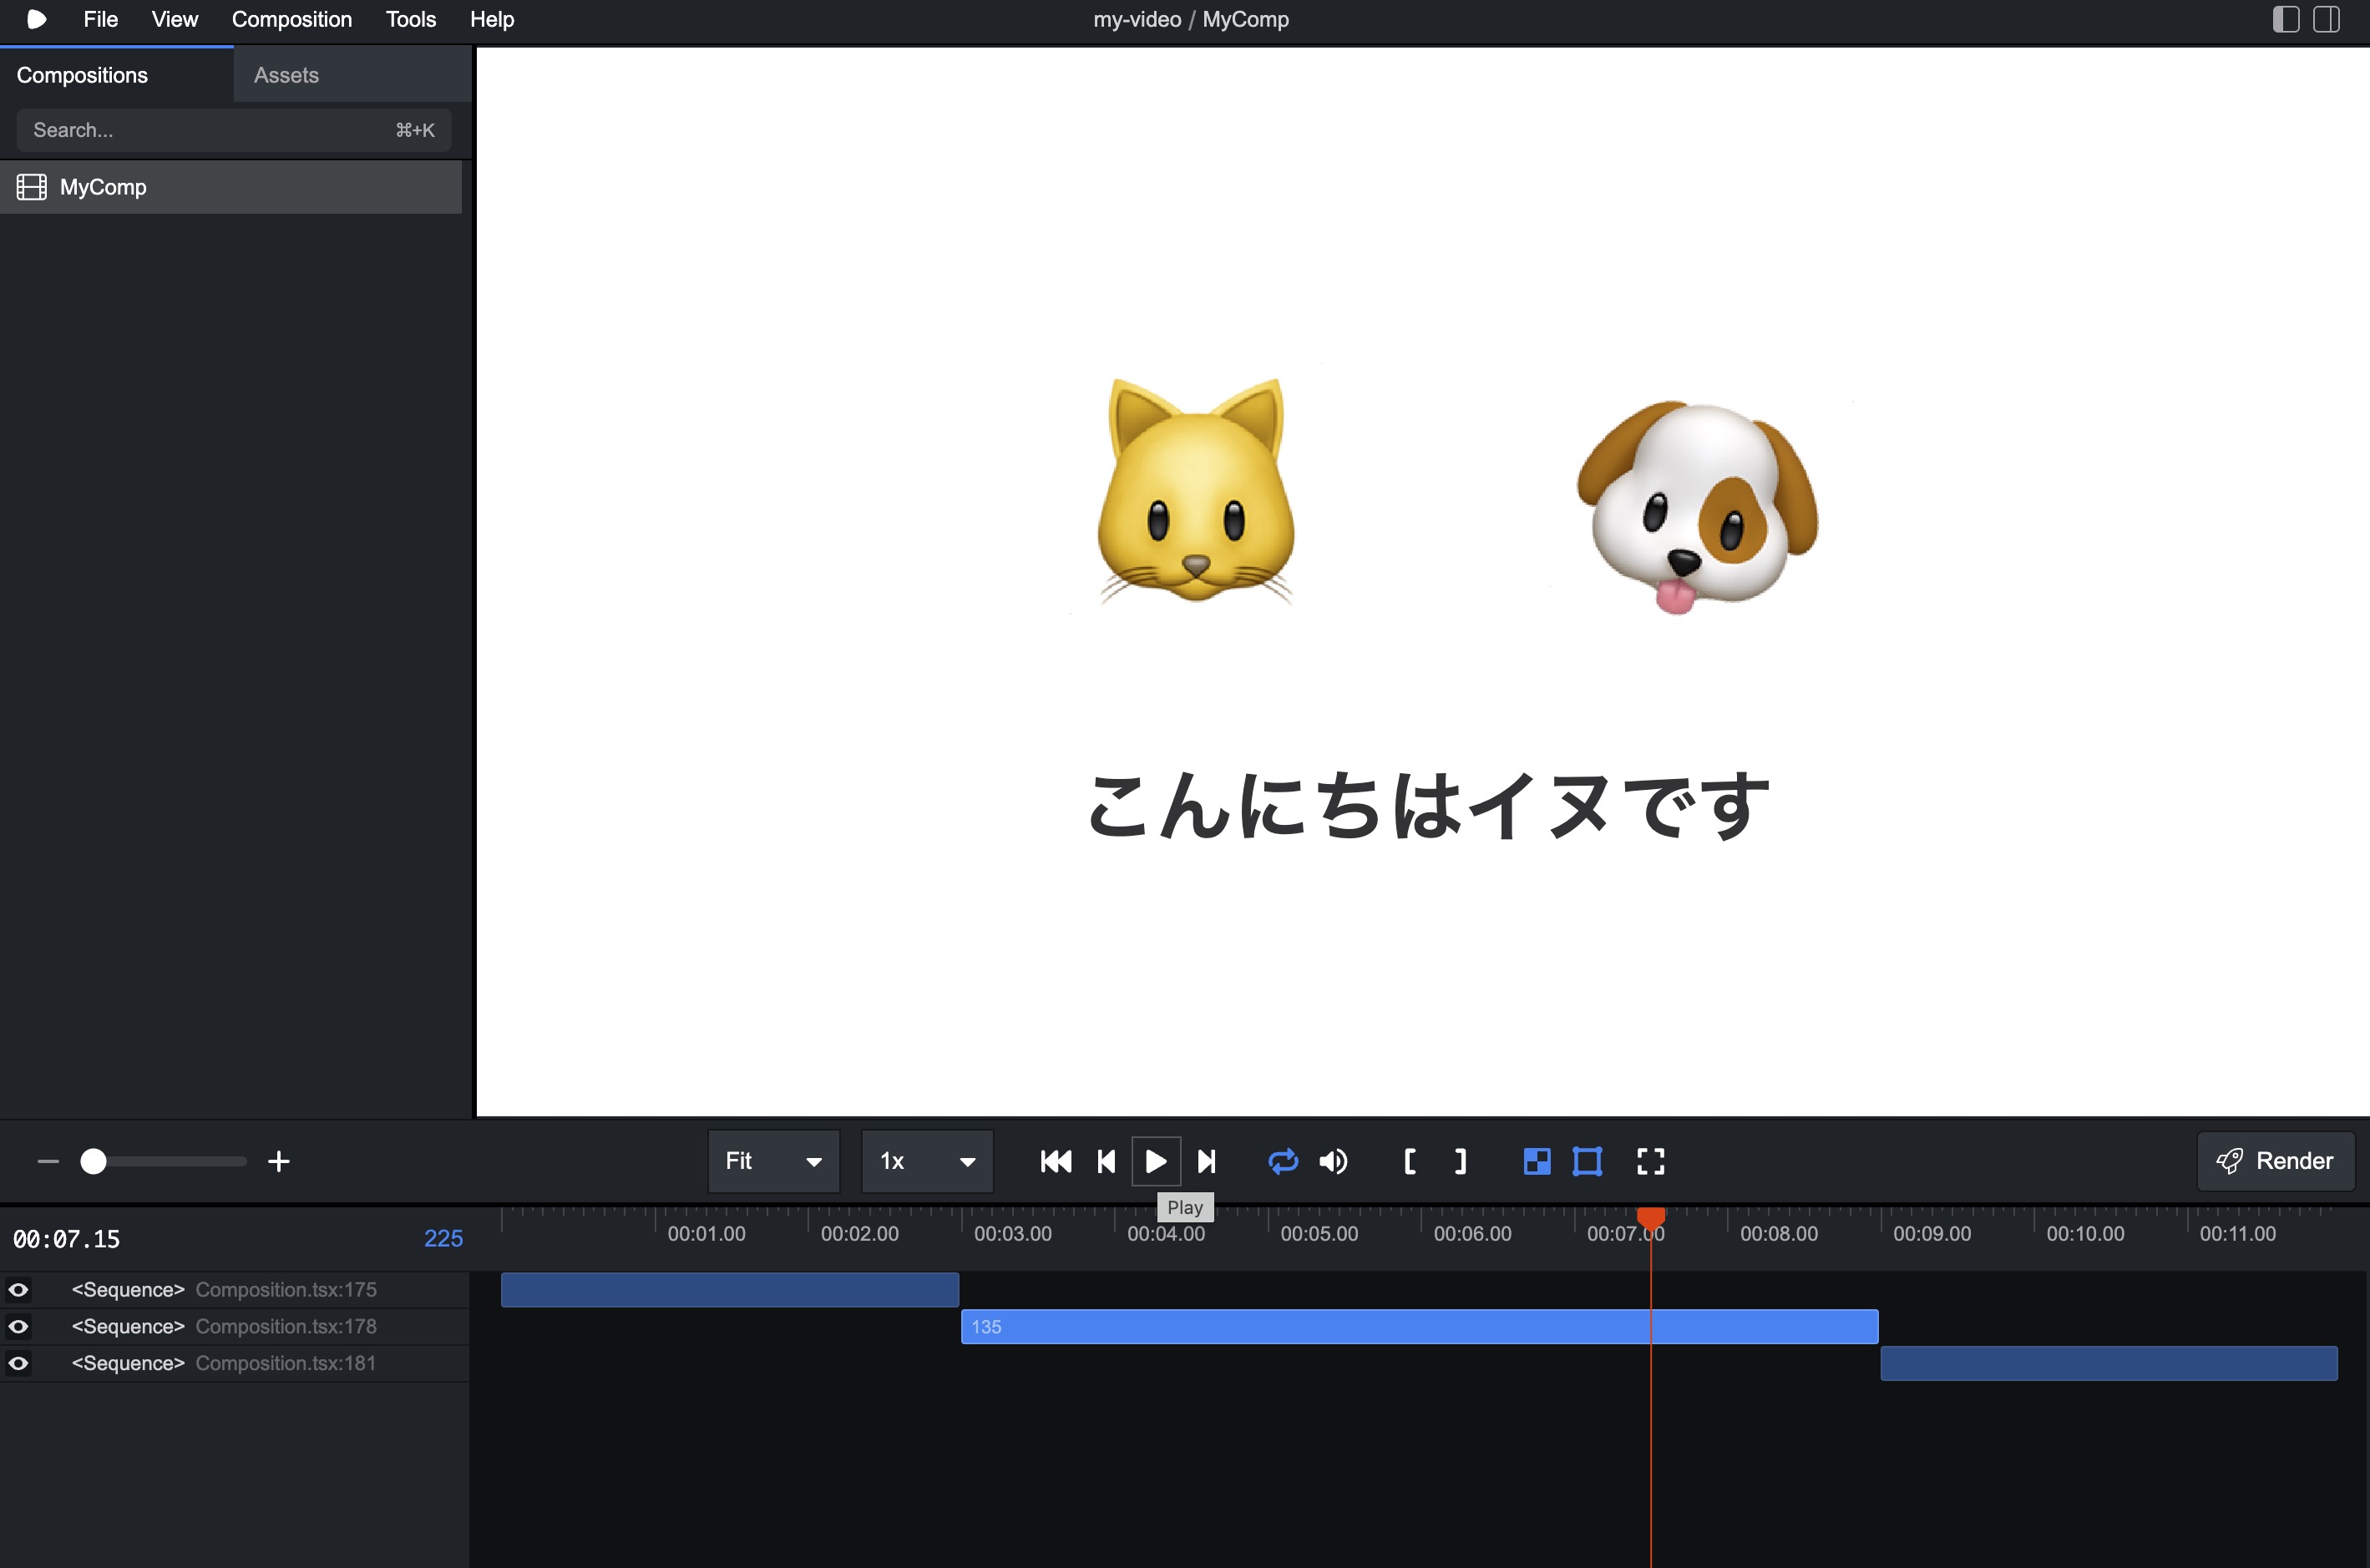Toggle the left sidebar panel icon
This screenshot has height=1568, width=2370.
pos(2286,19)
